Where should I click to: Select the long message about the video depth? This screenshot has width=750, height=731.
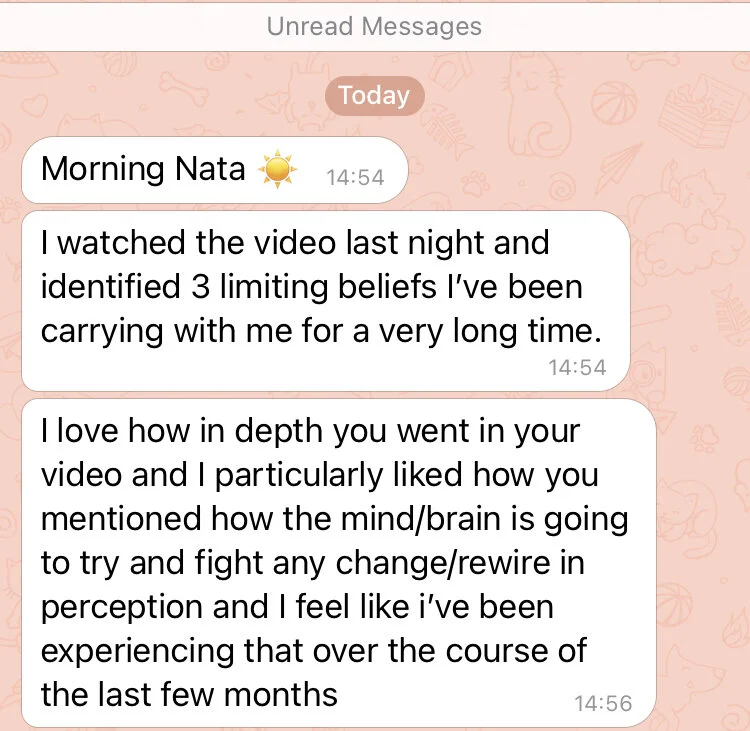click(x=339, y=563)
